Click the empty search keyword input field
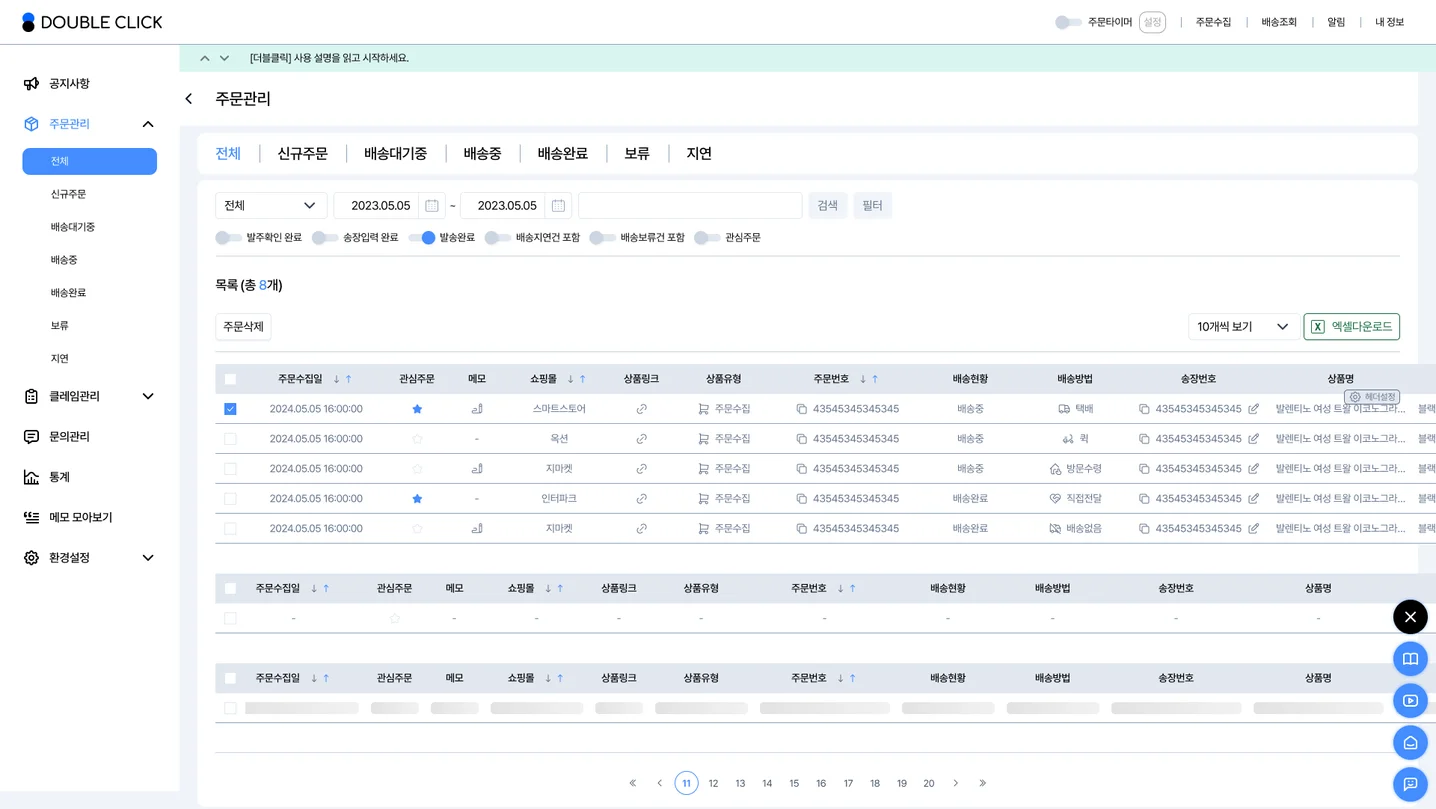Viewport: 1436px width, 809px height. (x=690, y=206)
